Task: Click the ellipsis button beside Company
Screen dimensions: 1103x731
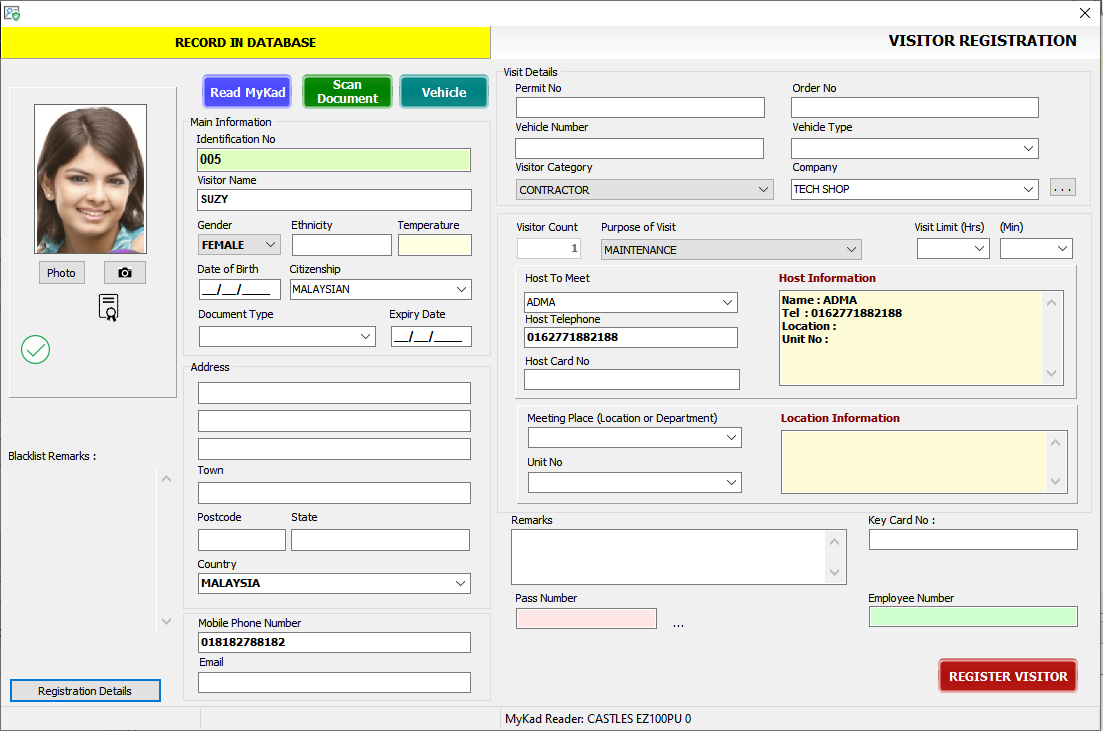Action: 1062,188
